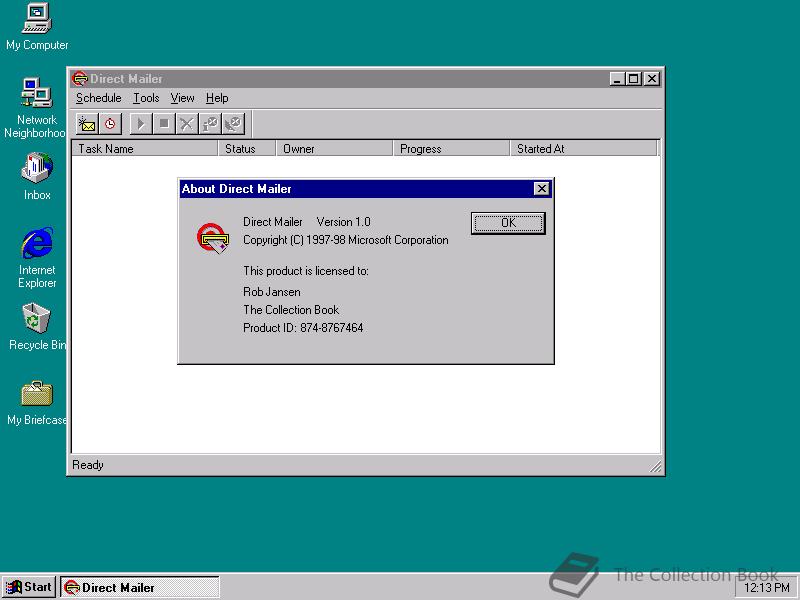Click the resize grip in the status bar
This screenshot has height=600, width=800.
(x=655, y=466)
